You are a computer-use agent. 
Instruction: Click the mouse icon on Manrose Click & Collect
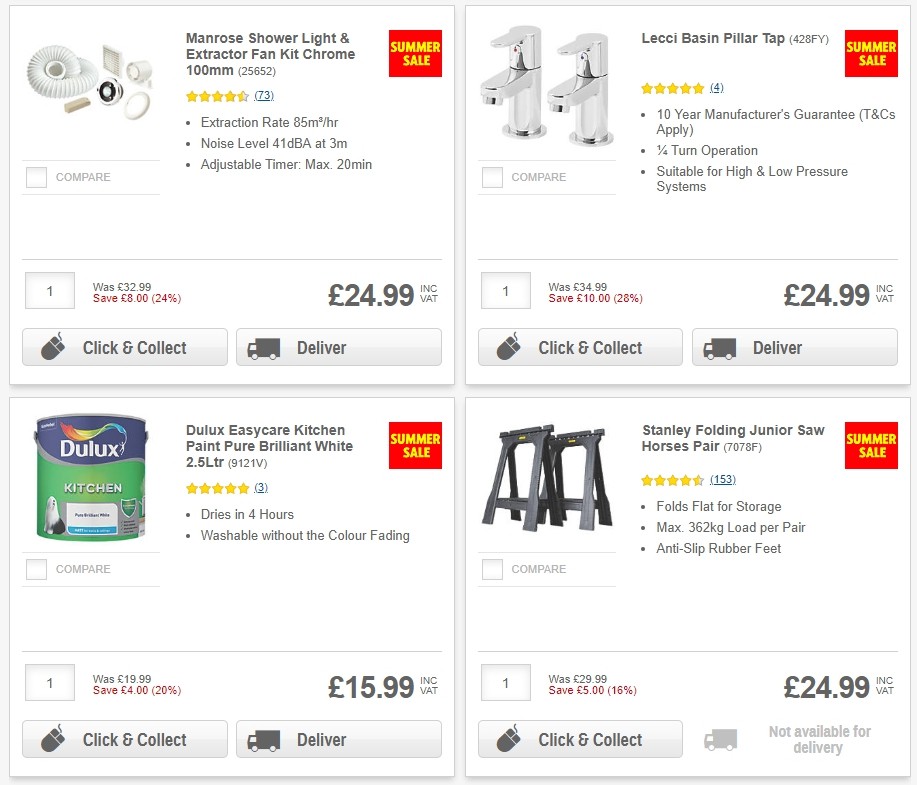54,347
